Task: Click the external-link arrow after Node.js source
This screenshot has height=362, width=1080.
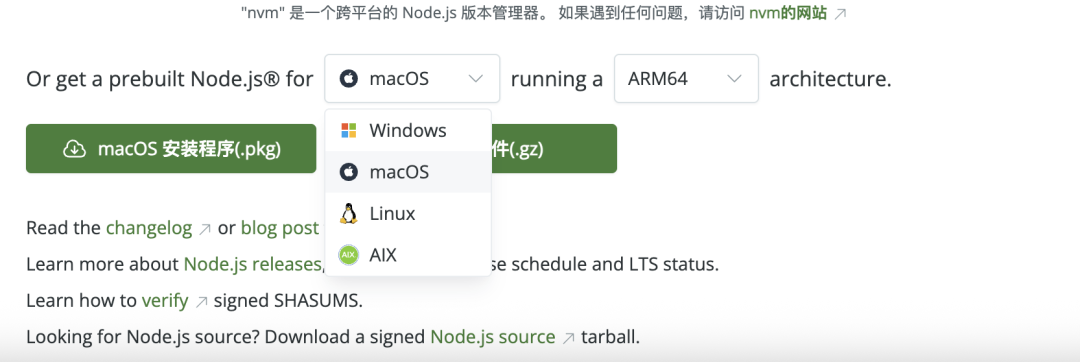Action: coord(568,338)
